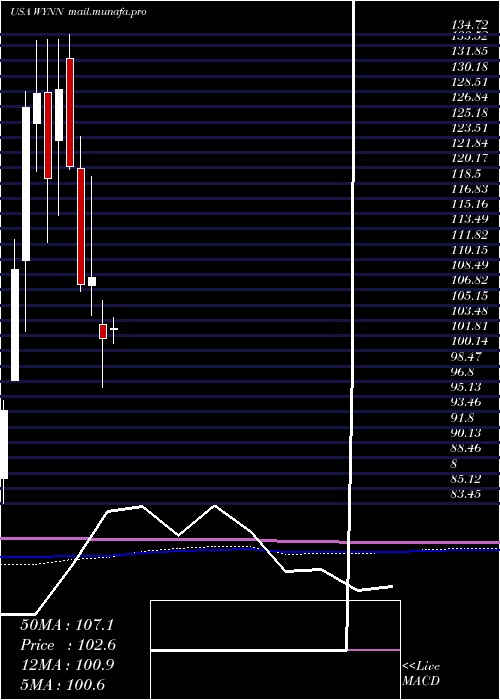Click the 115.16 price level label
The height and width of the screenshot is (700, 500).
tap(472, 204)
